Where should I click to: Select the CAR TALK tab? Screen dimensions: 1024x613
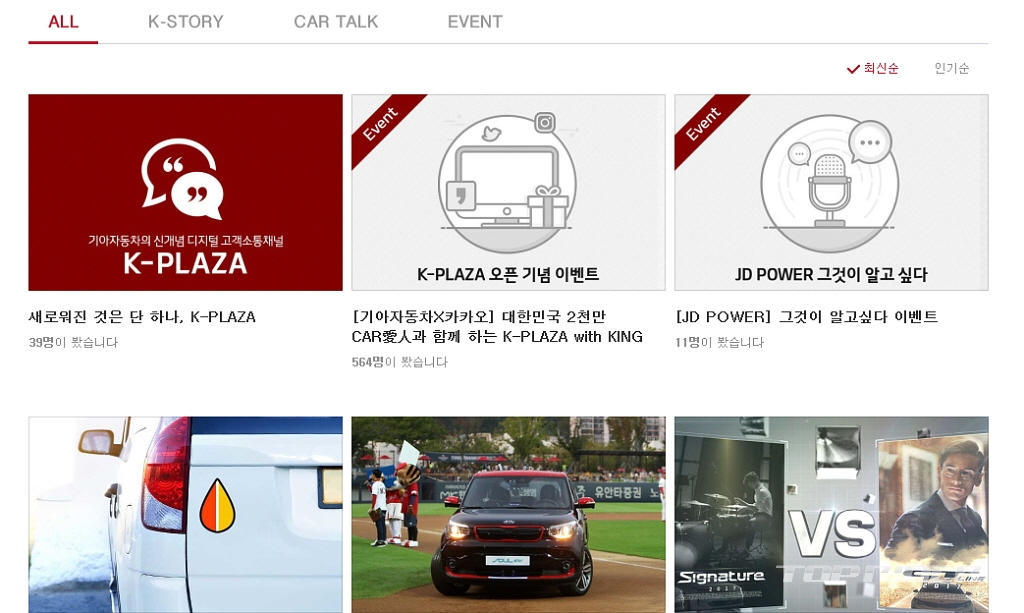tap(336, 22)
